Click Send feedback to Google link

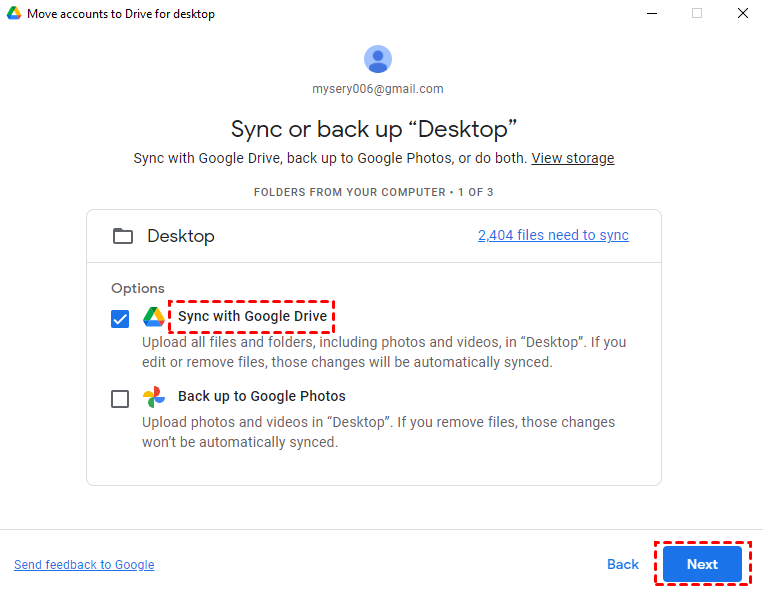coord(84,565)
